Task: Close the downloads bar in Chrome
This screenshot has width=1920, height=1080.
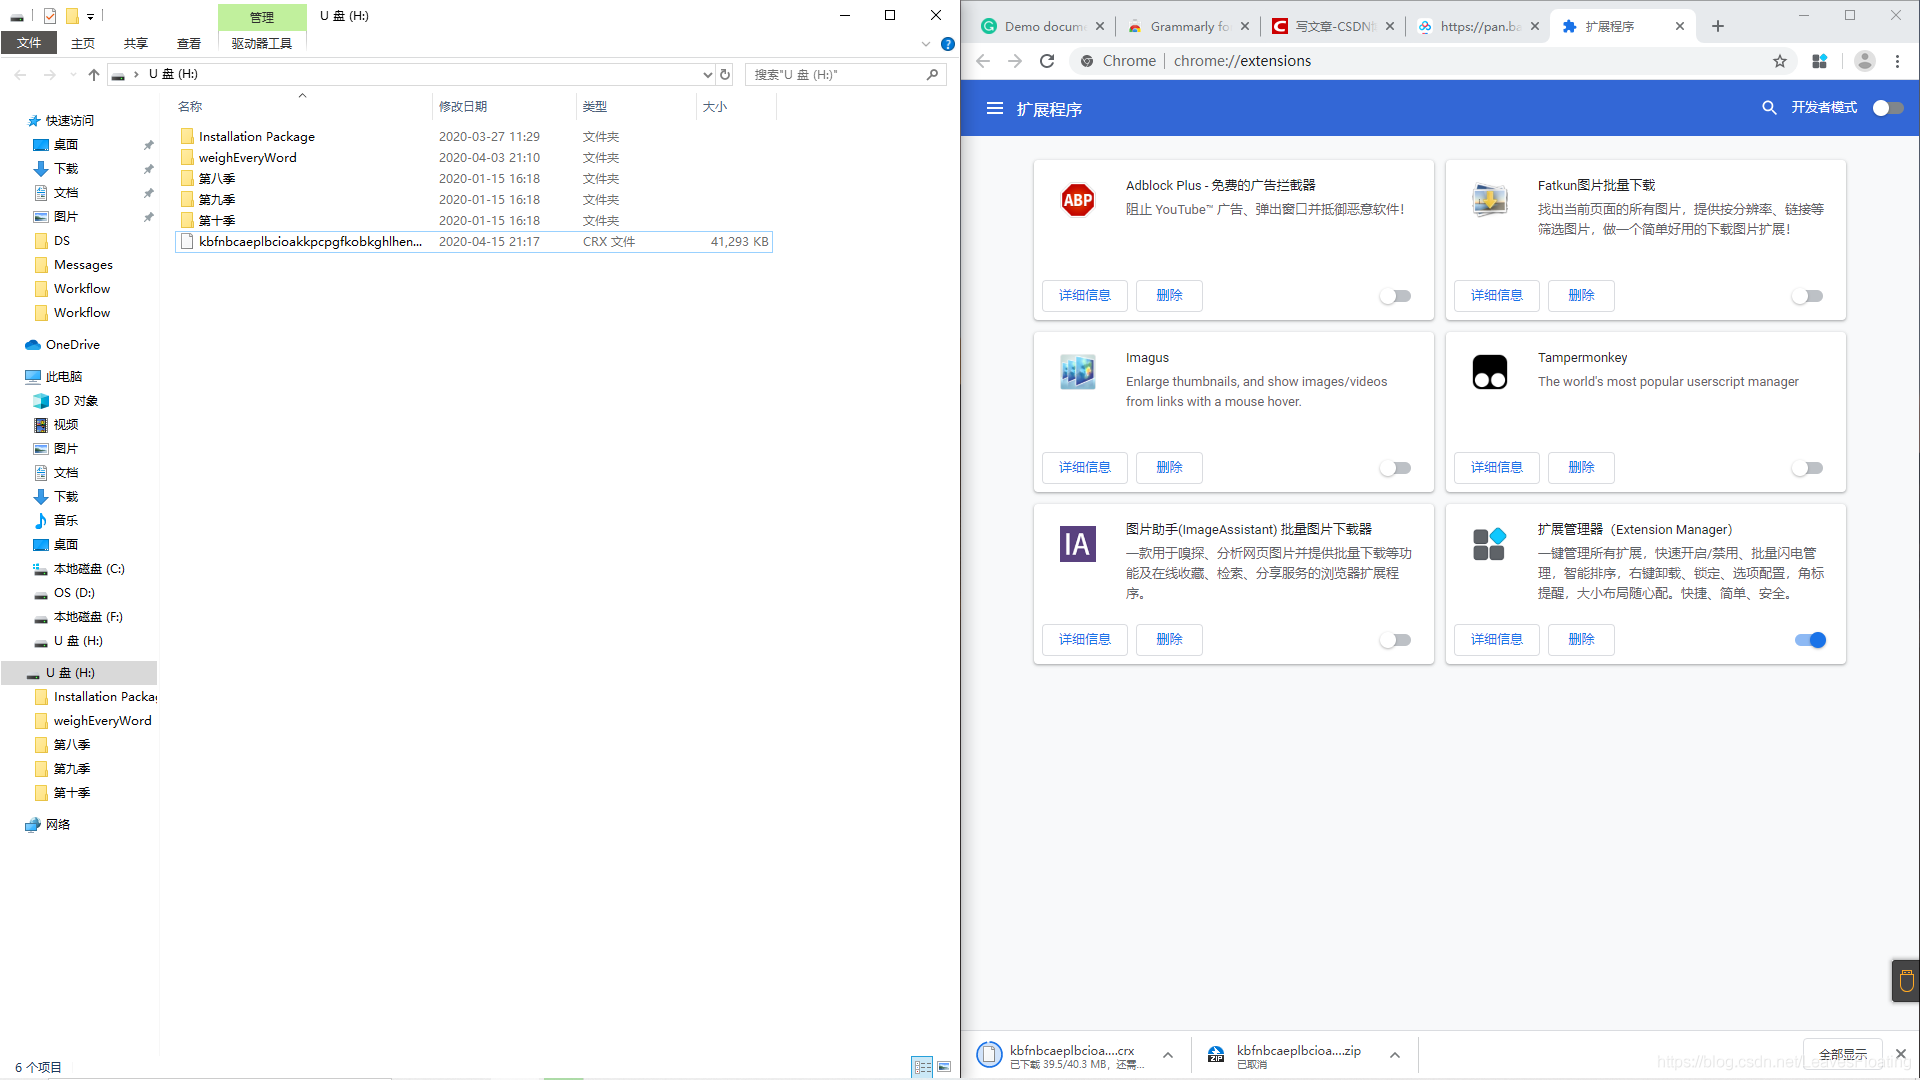Action: (1900, 1054)
